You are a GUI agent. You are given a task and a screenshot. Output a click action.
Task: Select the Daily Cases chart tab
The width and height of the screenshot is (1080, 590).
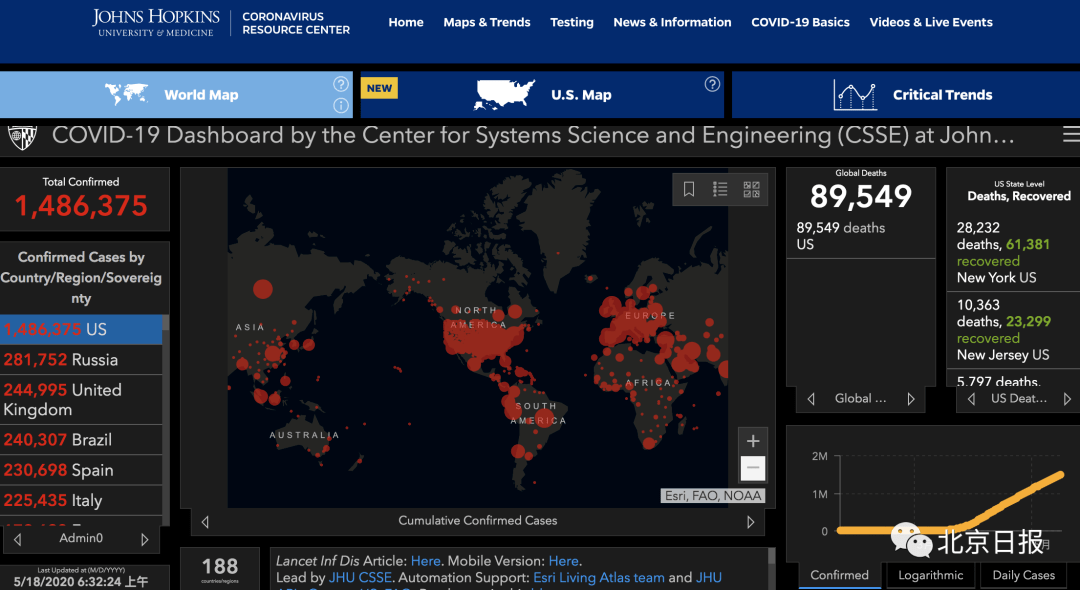coord(1024,576)
